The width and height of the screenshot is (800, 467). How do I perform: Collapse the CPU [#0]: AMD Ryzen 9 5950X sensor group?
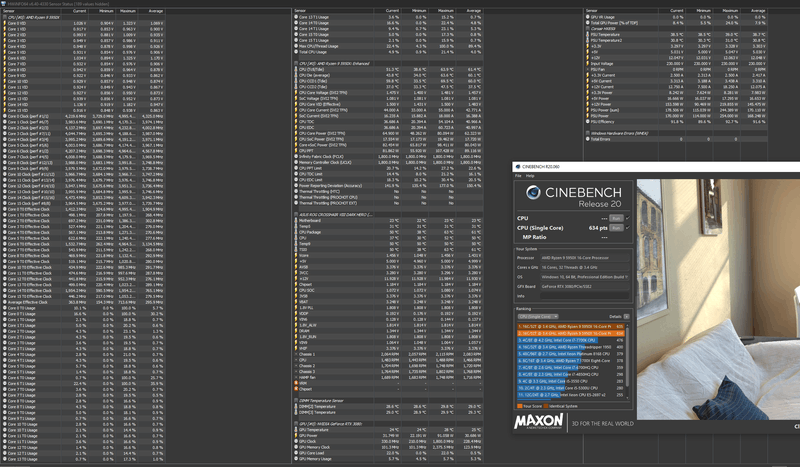[5, 17]
